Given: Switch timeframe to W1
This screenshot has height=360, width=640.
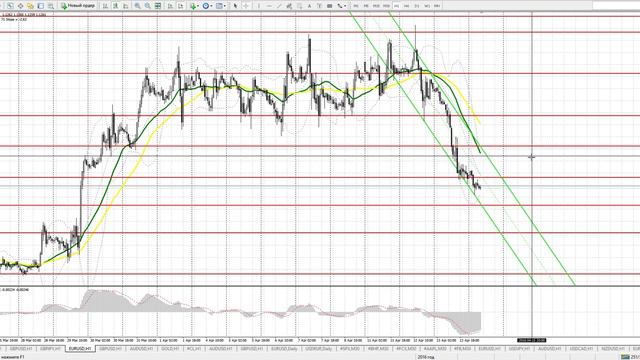Looking at the screenshot, I should click(x=427, y=6).
